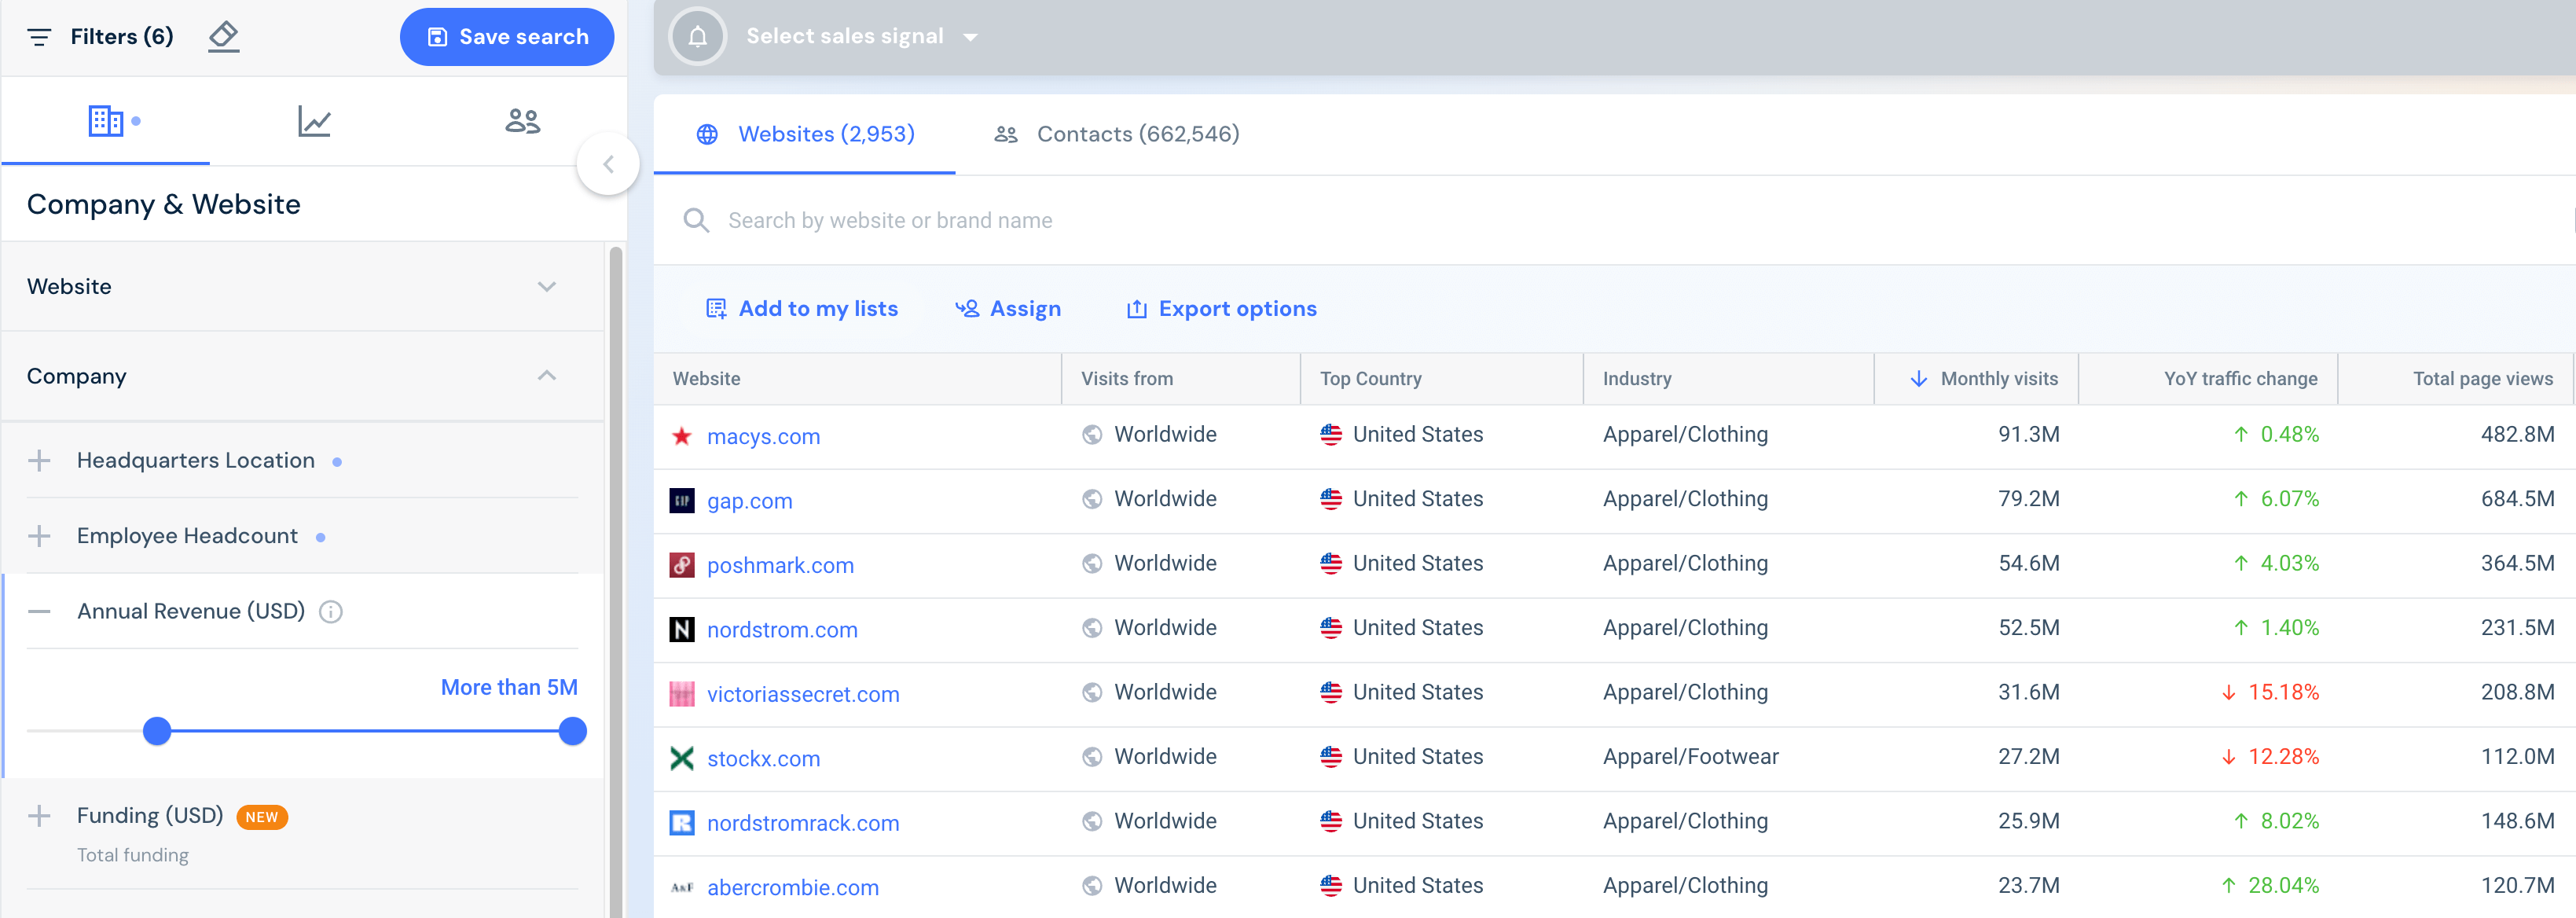Open Export options via the export icon
Image resolution: width=2576 pixels, height=918 pixels.
coord(1137,308)
